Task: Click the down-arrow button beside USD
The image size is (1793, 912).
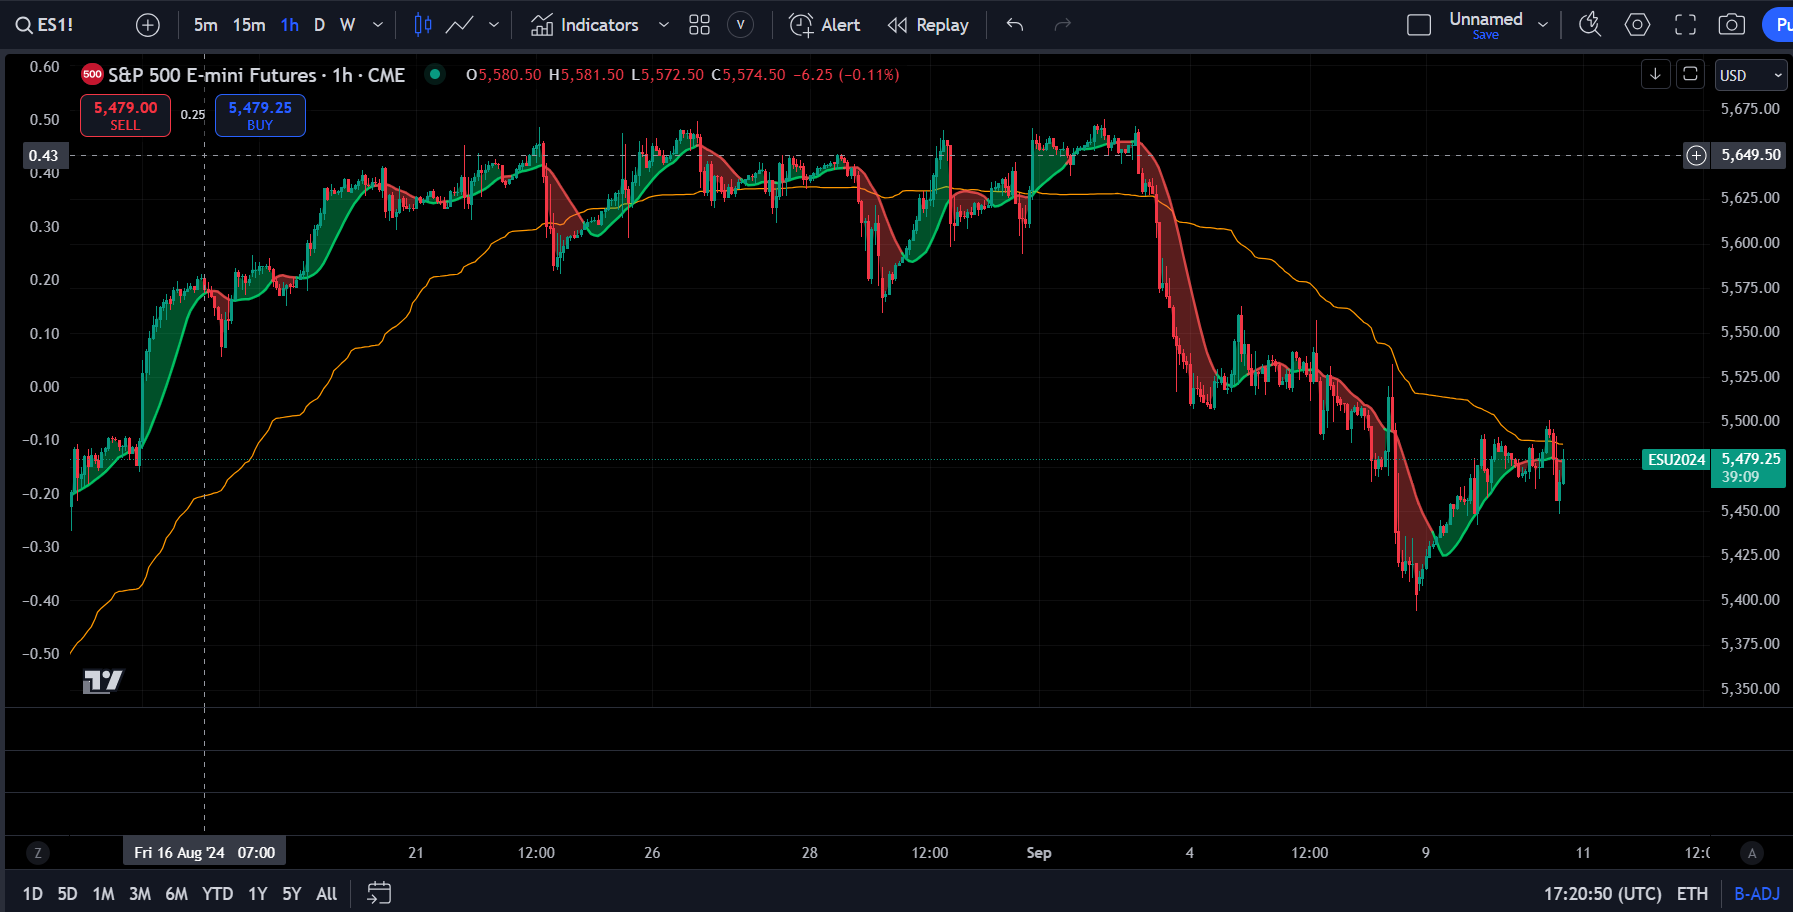Action: [1656, 74]
